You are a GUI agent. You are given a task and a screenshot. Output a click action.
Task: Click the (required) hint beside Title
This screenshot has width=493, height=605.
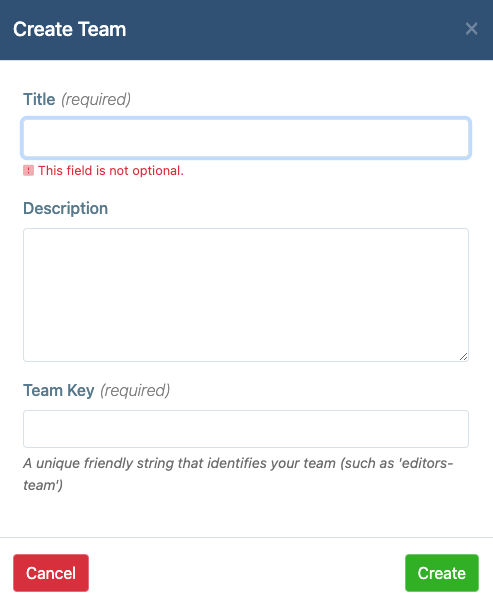coord(96,100)
